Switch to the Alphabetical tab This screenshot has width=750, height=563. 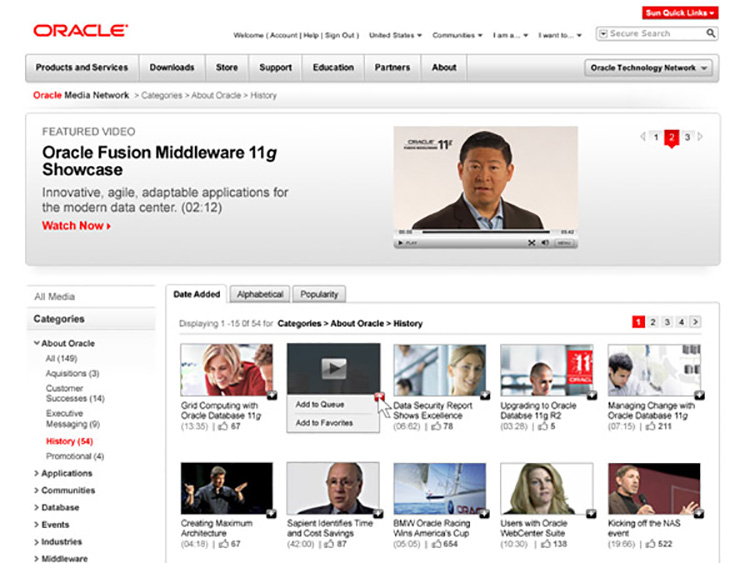point(260,294)
